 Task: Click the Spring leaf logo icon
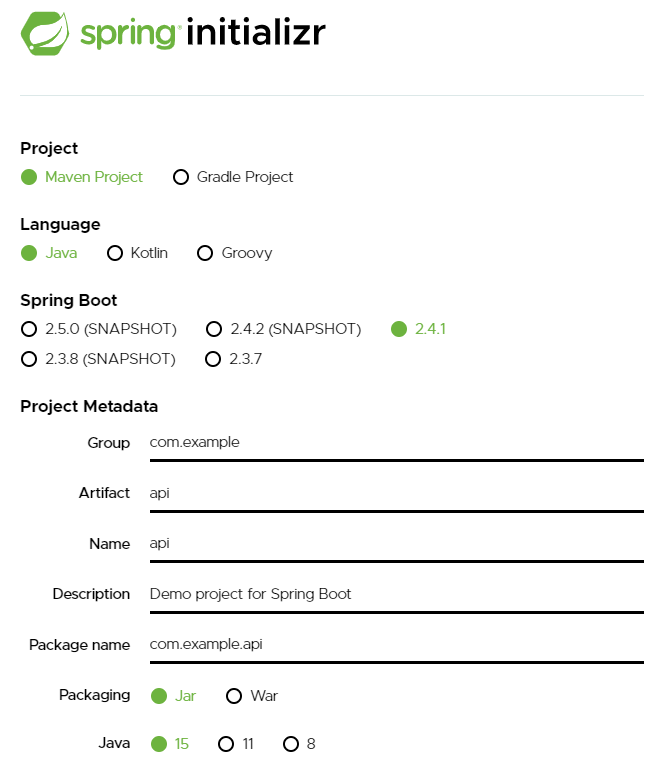[x=45, y=33]
